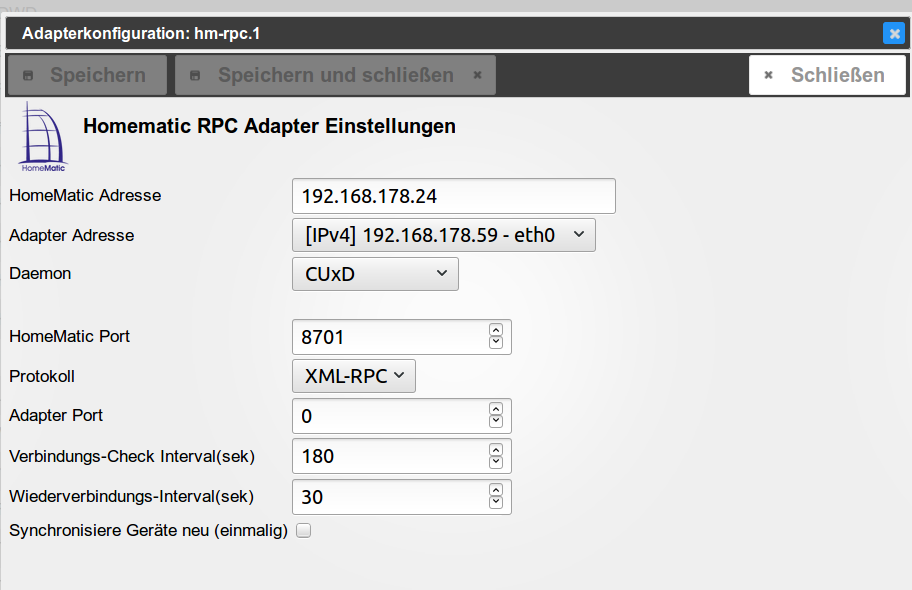The height and width of the screenshot is (590, 912).
Task: Open the Protokoll XML-RPC dropdown
Action: tap(353, 376)
